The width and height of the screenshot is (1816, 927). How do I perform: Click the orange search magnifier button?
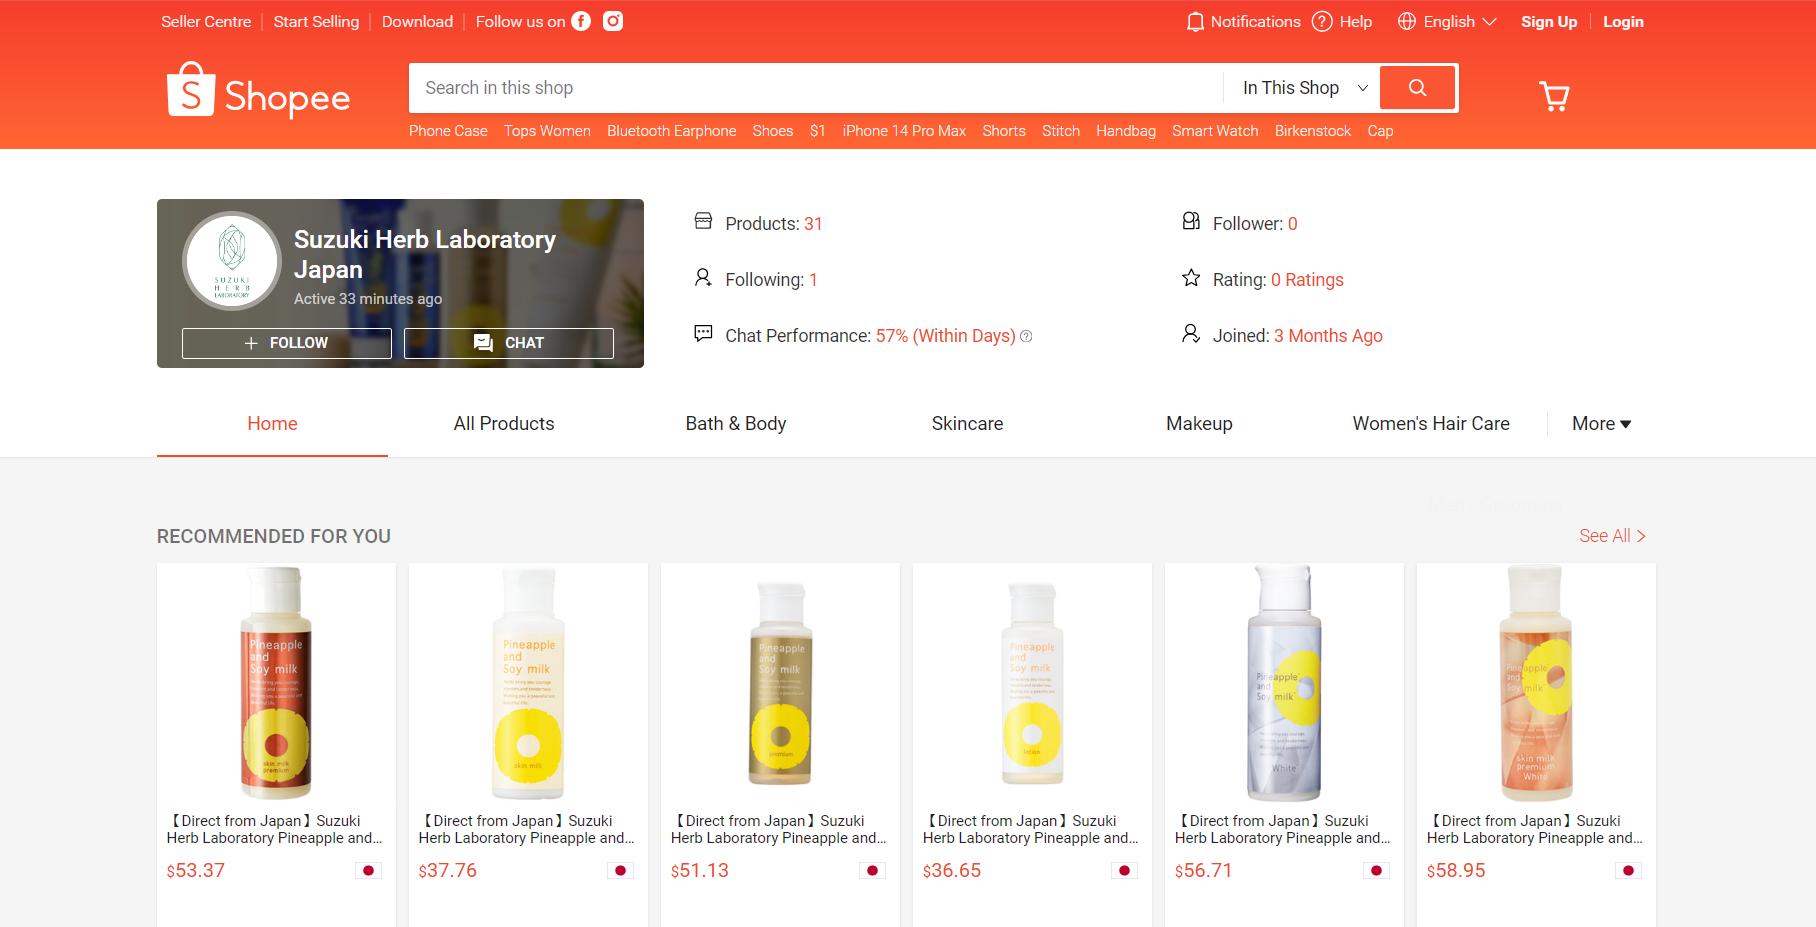(x=1417, y=88)
